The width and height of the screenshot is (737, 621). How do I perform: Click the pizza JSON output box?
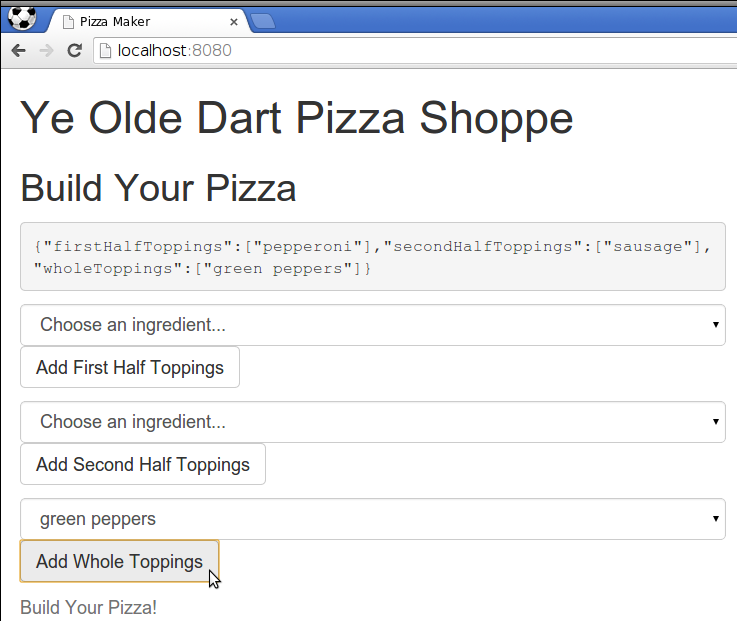point(373,257)
